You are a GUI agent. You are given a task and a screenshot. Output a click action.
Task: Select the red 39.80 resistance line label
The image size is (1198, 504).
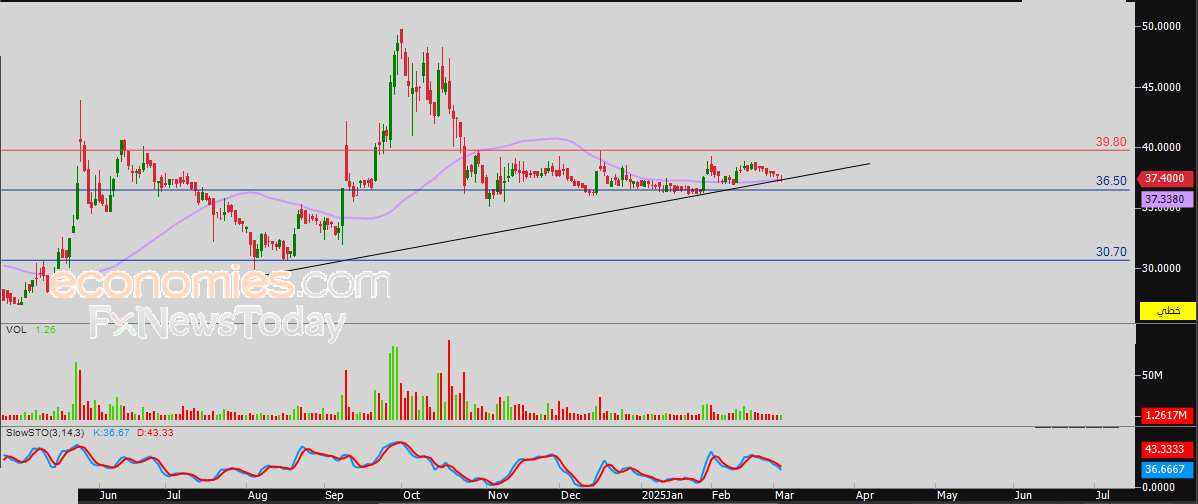click(1111, 142)
